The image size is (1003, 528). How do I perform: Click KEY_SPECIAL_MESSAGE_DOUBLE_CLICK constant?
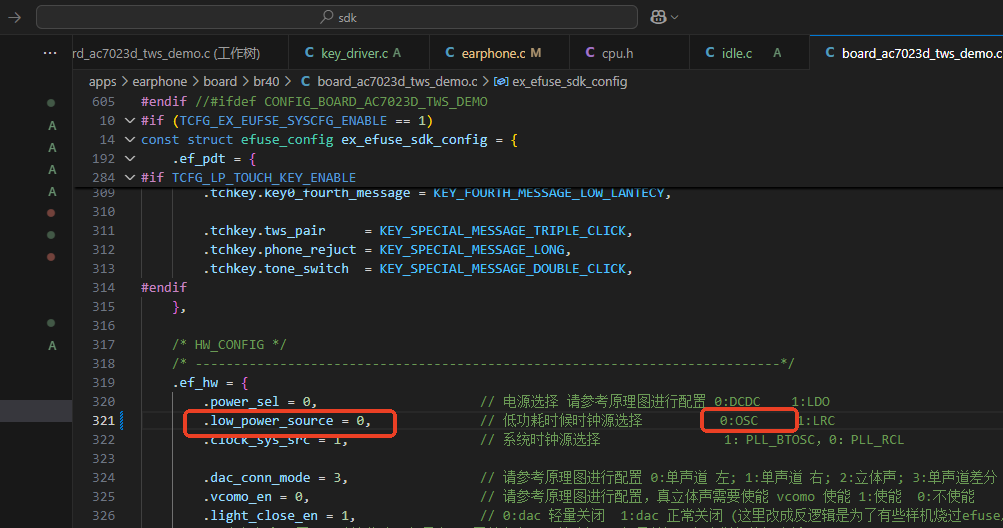[502, 269]
